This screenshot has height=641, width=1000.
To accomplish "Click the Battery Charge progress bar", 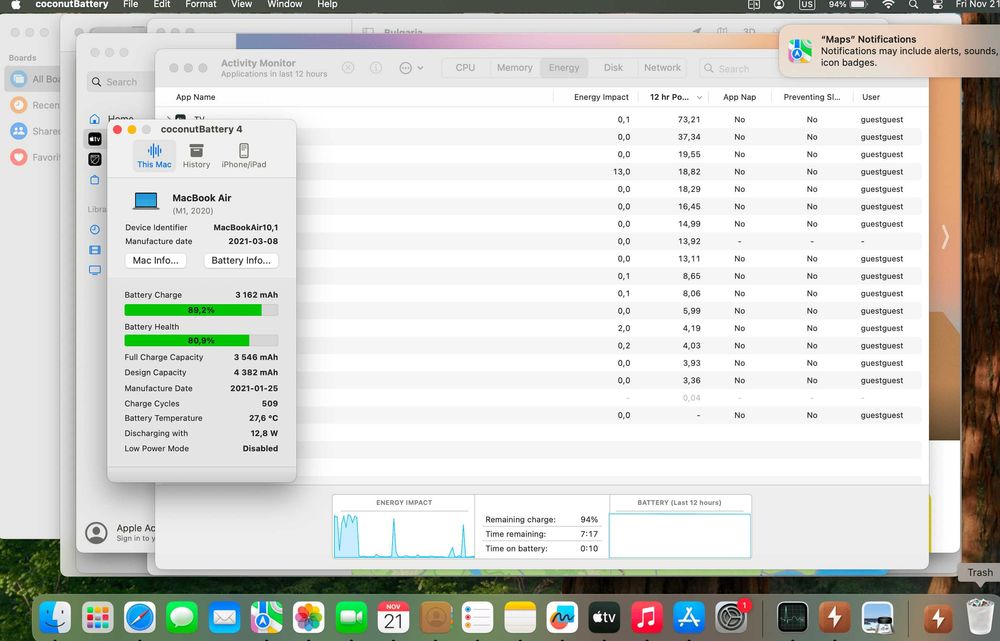I will click(201, 310).
